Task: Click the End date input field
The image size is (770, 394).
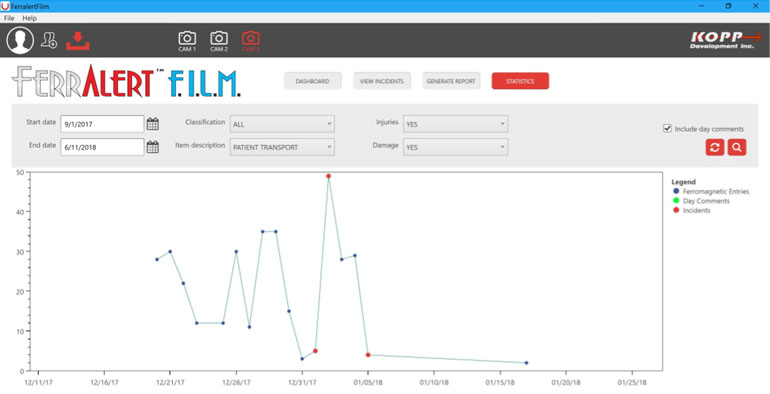Action: 102,147
